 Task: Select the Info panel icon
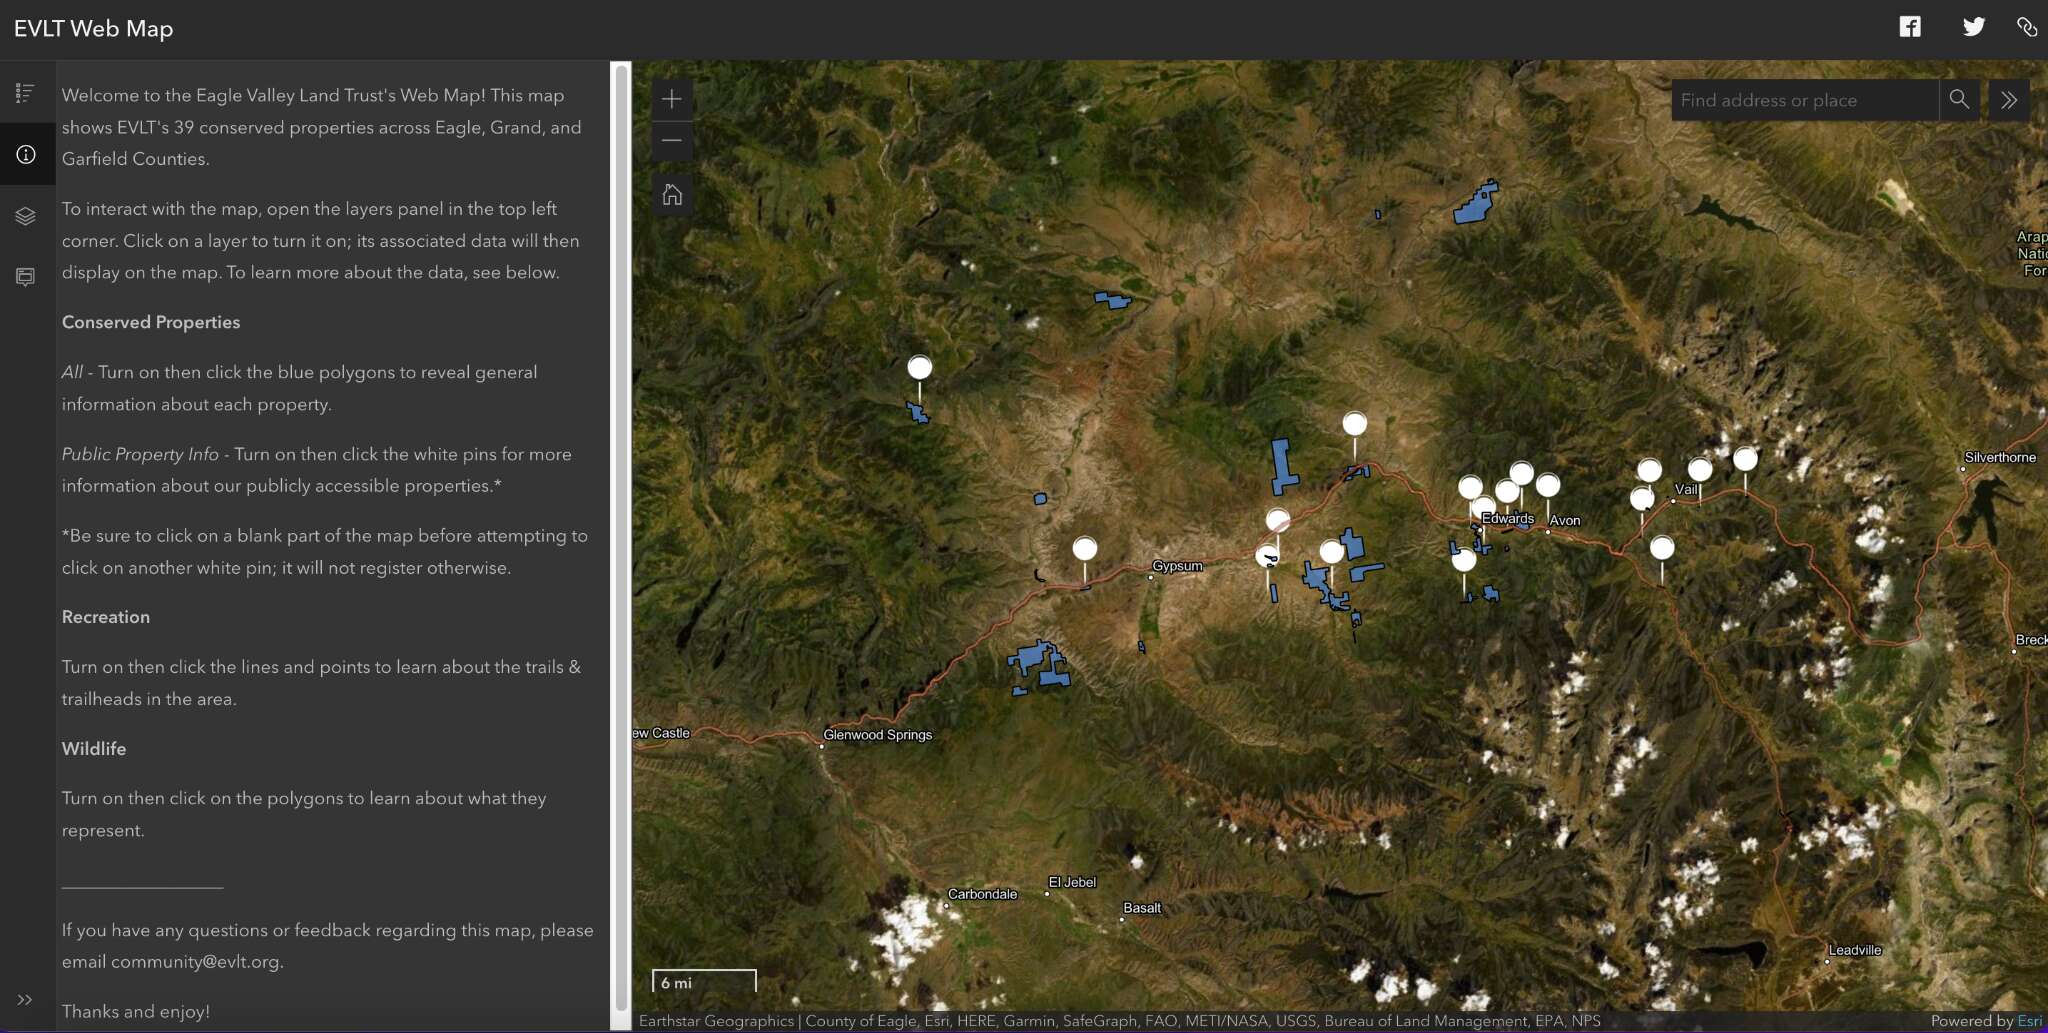click(x=26, y=154)
